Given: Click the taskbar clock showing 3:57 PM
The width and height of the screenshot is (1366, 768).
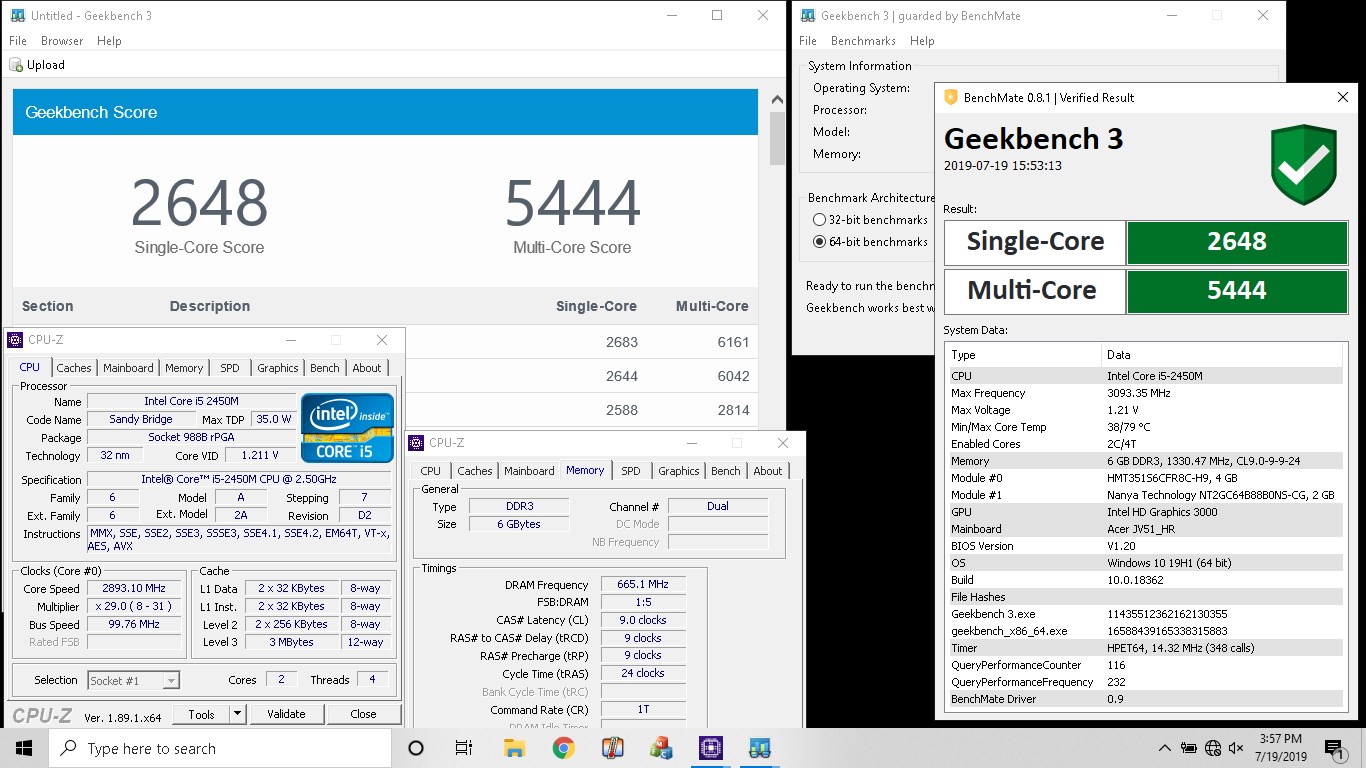Looking at the screenshot, I should [1281, 748].
